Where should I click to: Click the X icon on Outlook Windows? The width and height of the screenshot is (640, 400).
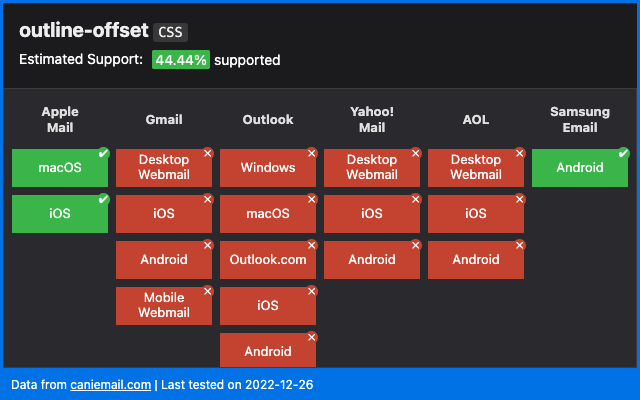311,153
